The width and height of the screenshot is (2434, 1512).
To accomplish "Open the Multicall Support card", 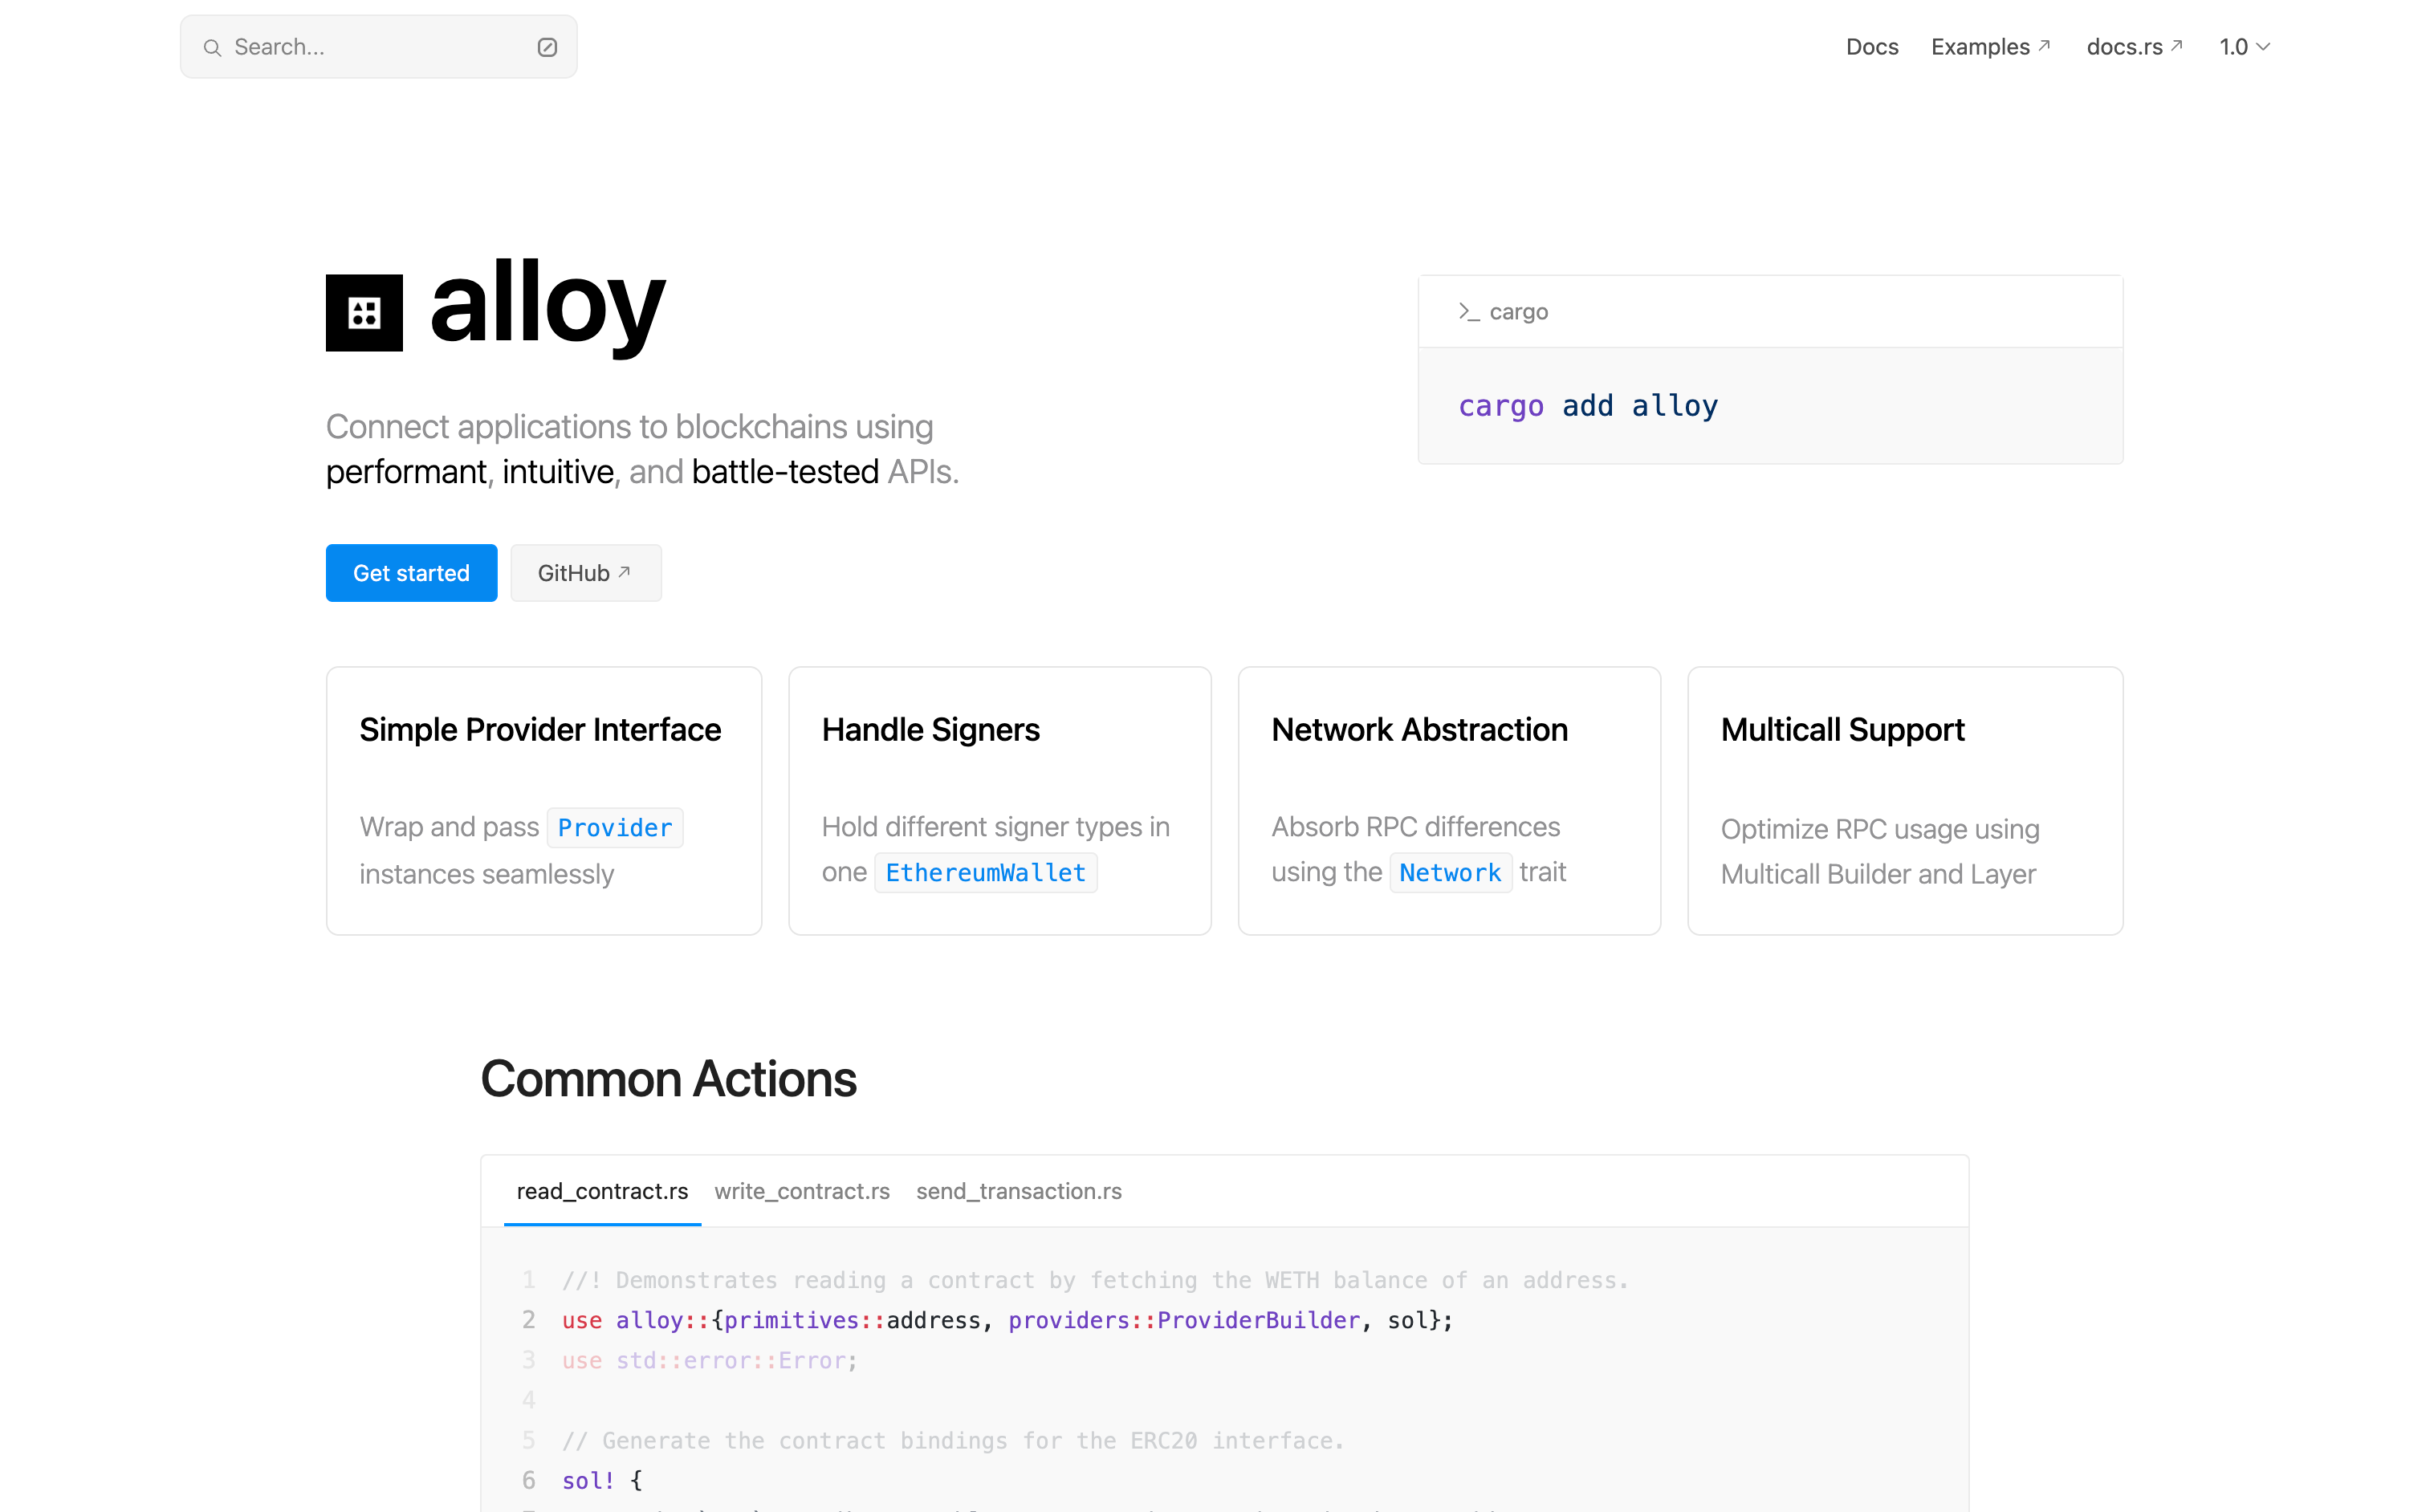I will 1904,801.
